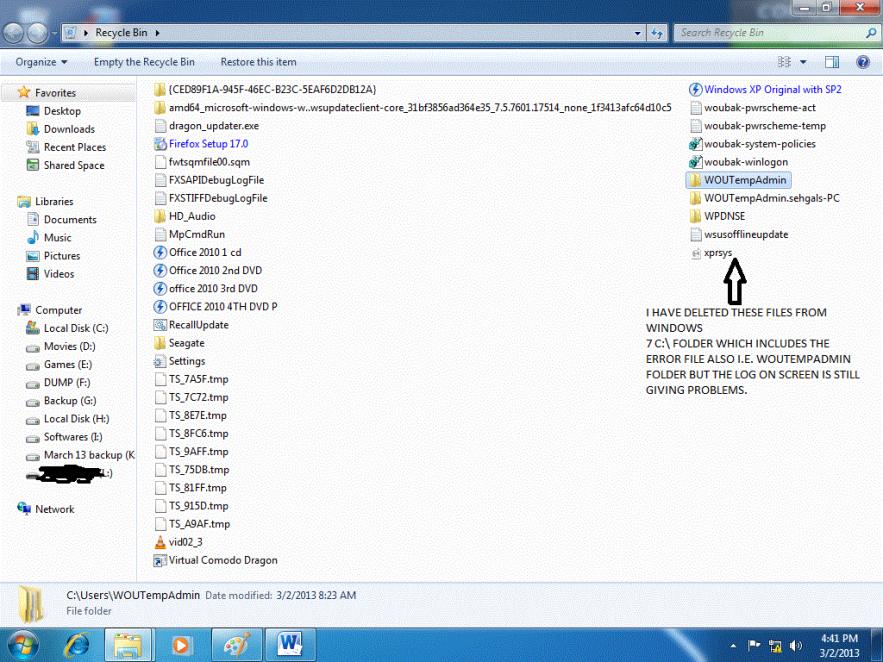The width and height of the screenshot is (883, 662).
Task: Open Downloads under Favorites
Action: [x=69, y=129]
